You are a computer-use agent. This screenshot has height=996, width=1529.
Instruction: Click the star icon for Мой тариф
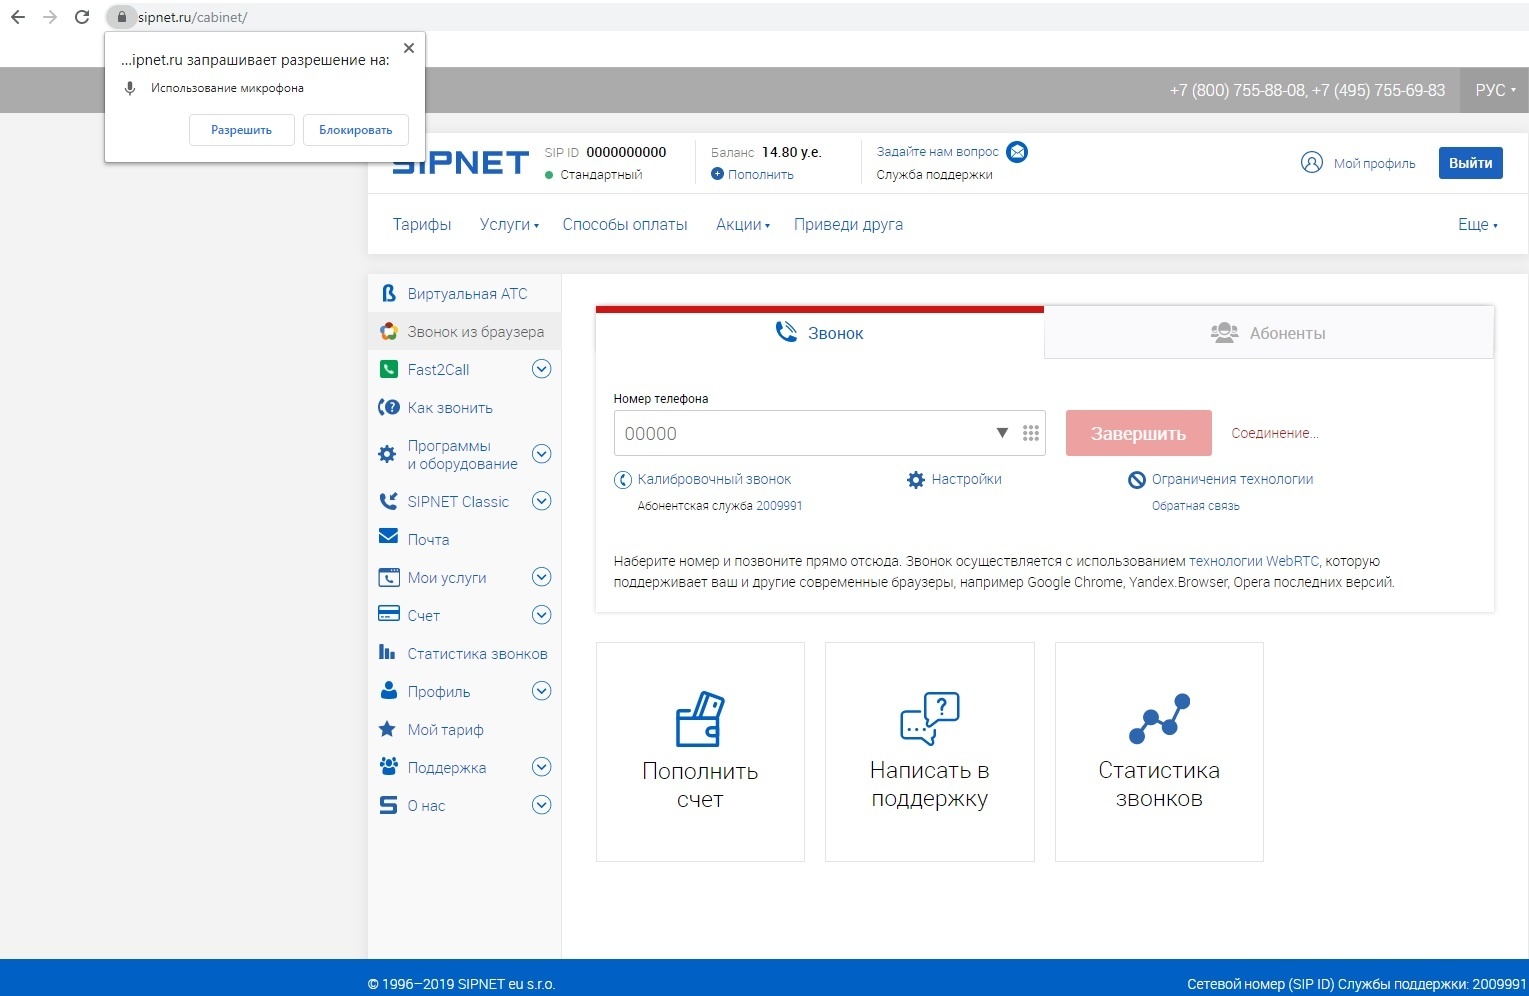(x=387, y=729)
